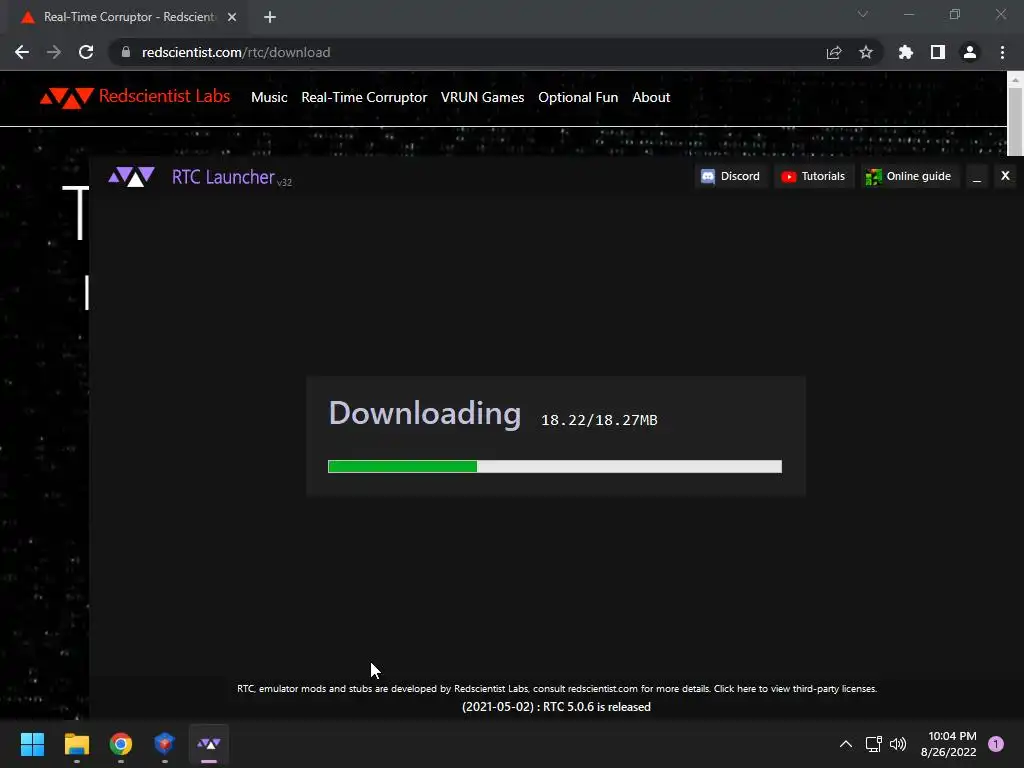This screenshot has width=1024, height=768.
Task: Share this page icon in address bar
Action: [834, 52]
